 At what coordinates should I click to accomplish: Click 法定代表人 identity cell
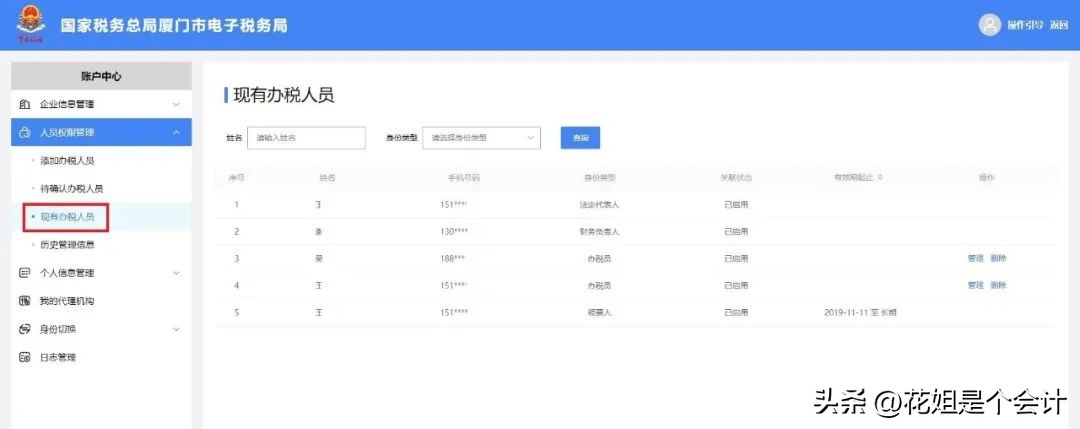pyautogui.click(x=599, y=205)
